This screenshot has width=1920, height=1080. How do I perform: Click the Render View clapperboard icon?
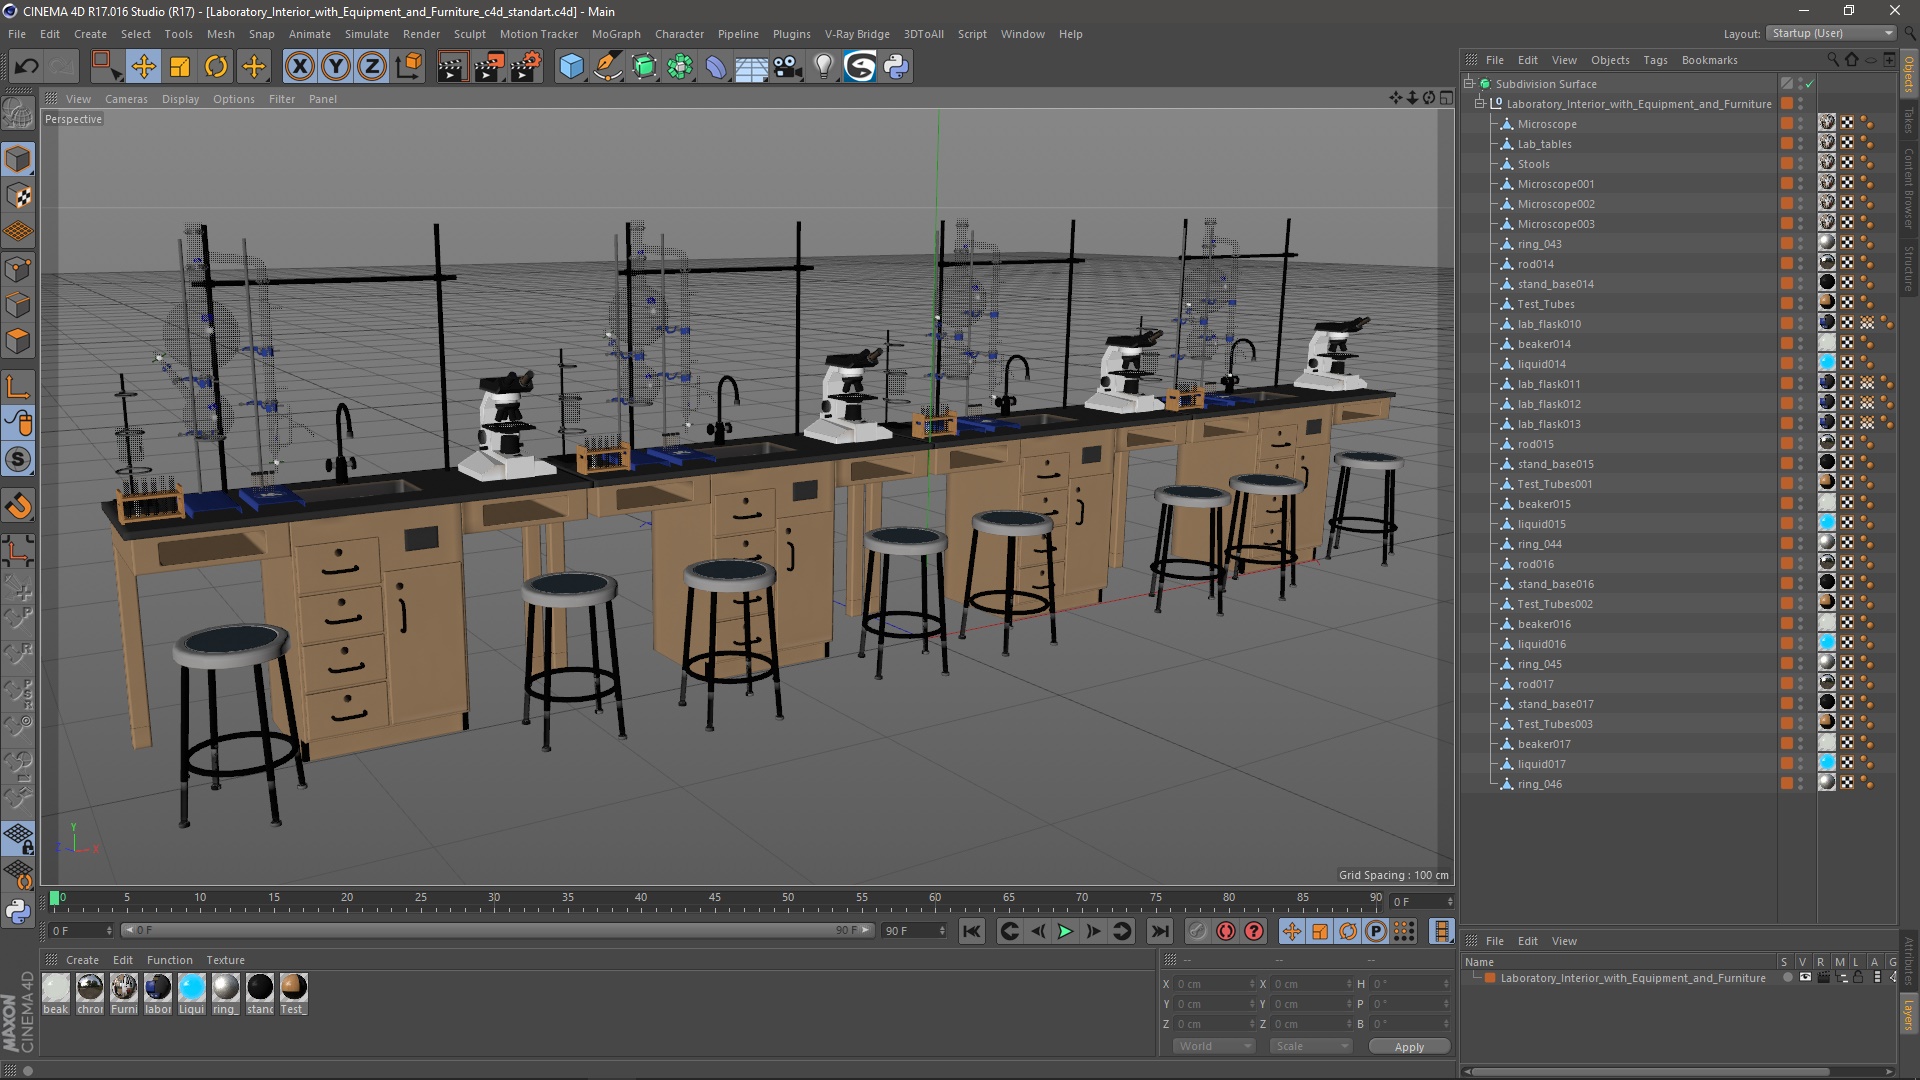(452, 67)
